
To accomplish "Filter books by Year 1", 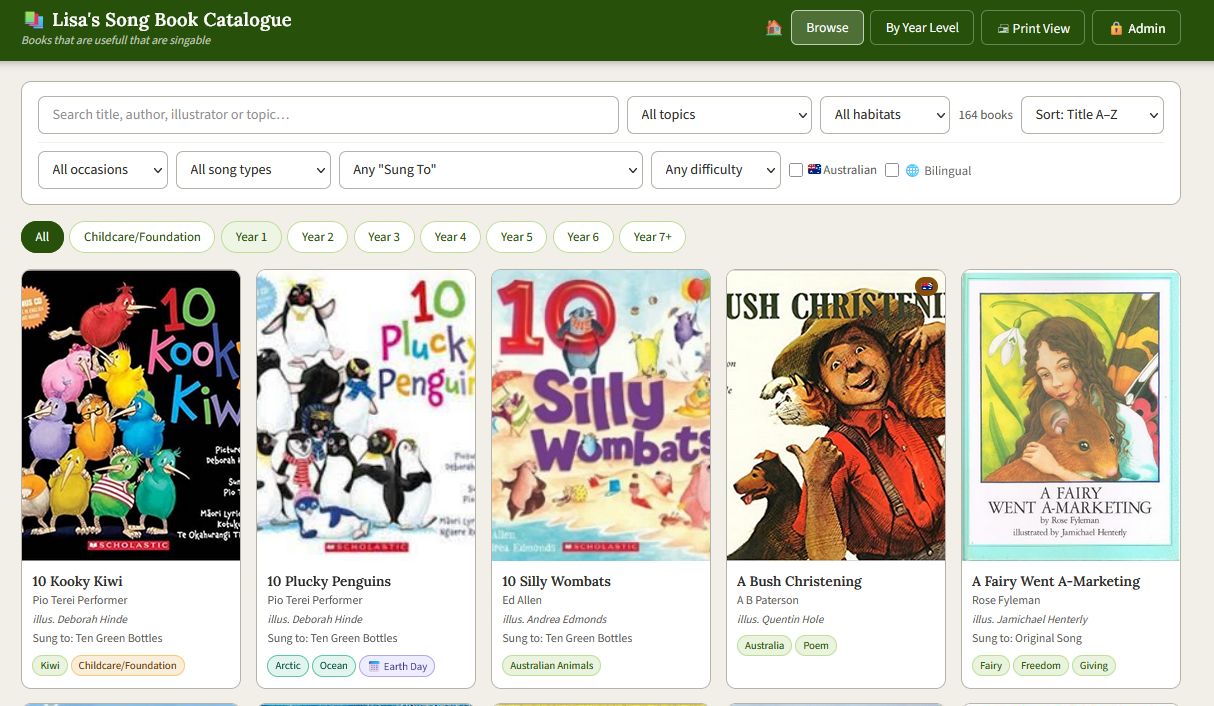I will (251, 237).
